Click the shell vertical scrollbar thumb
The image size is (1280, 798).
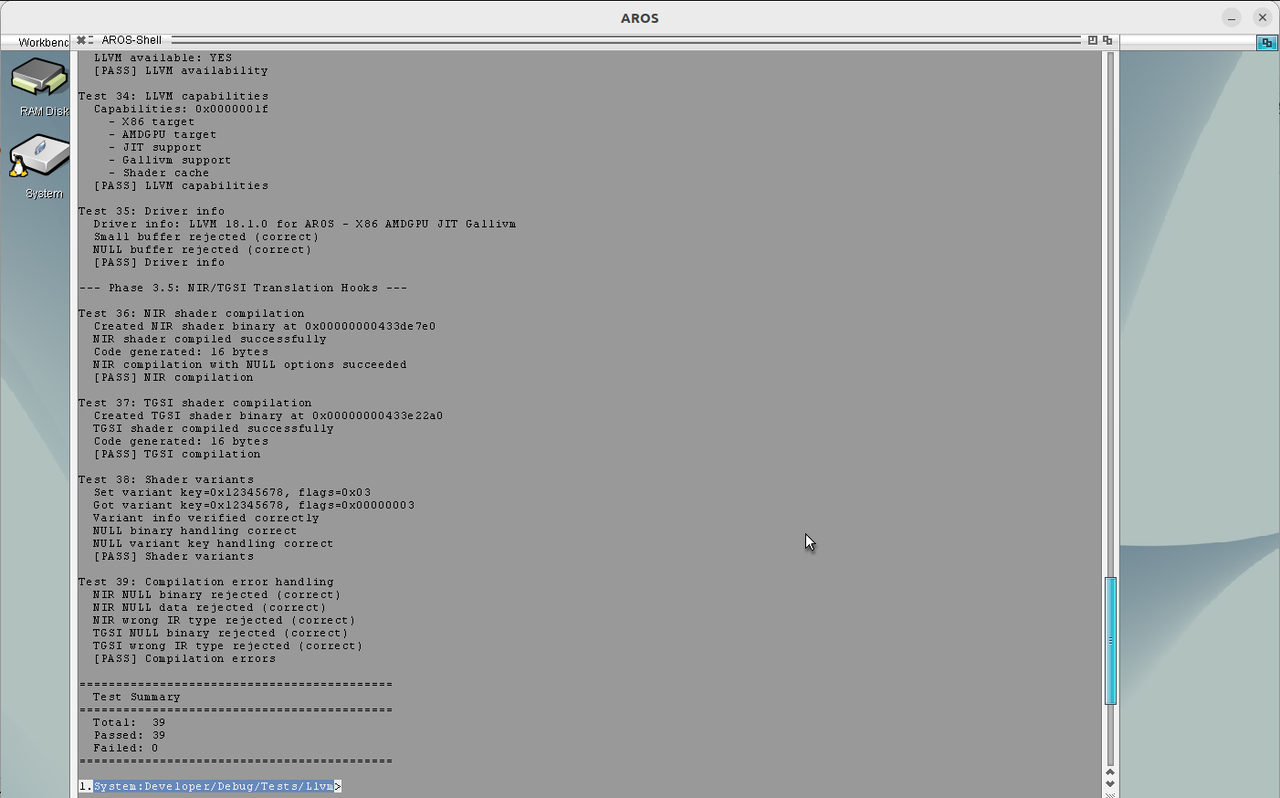pyautogui.click(x=1110, y=641)
